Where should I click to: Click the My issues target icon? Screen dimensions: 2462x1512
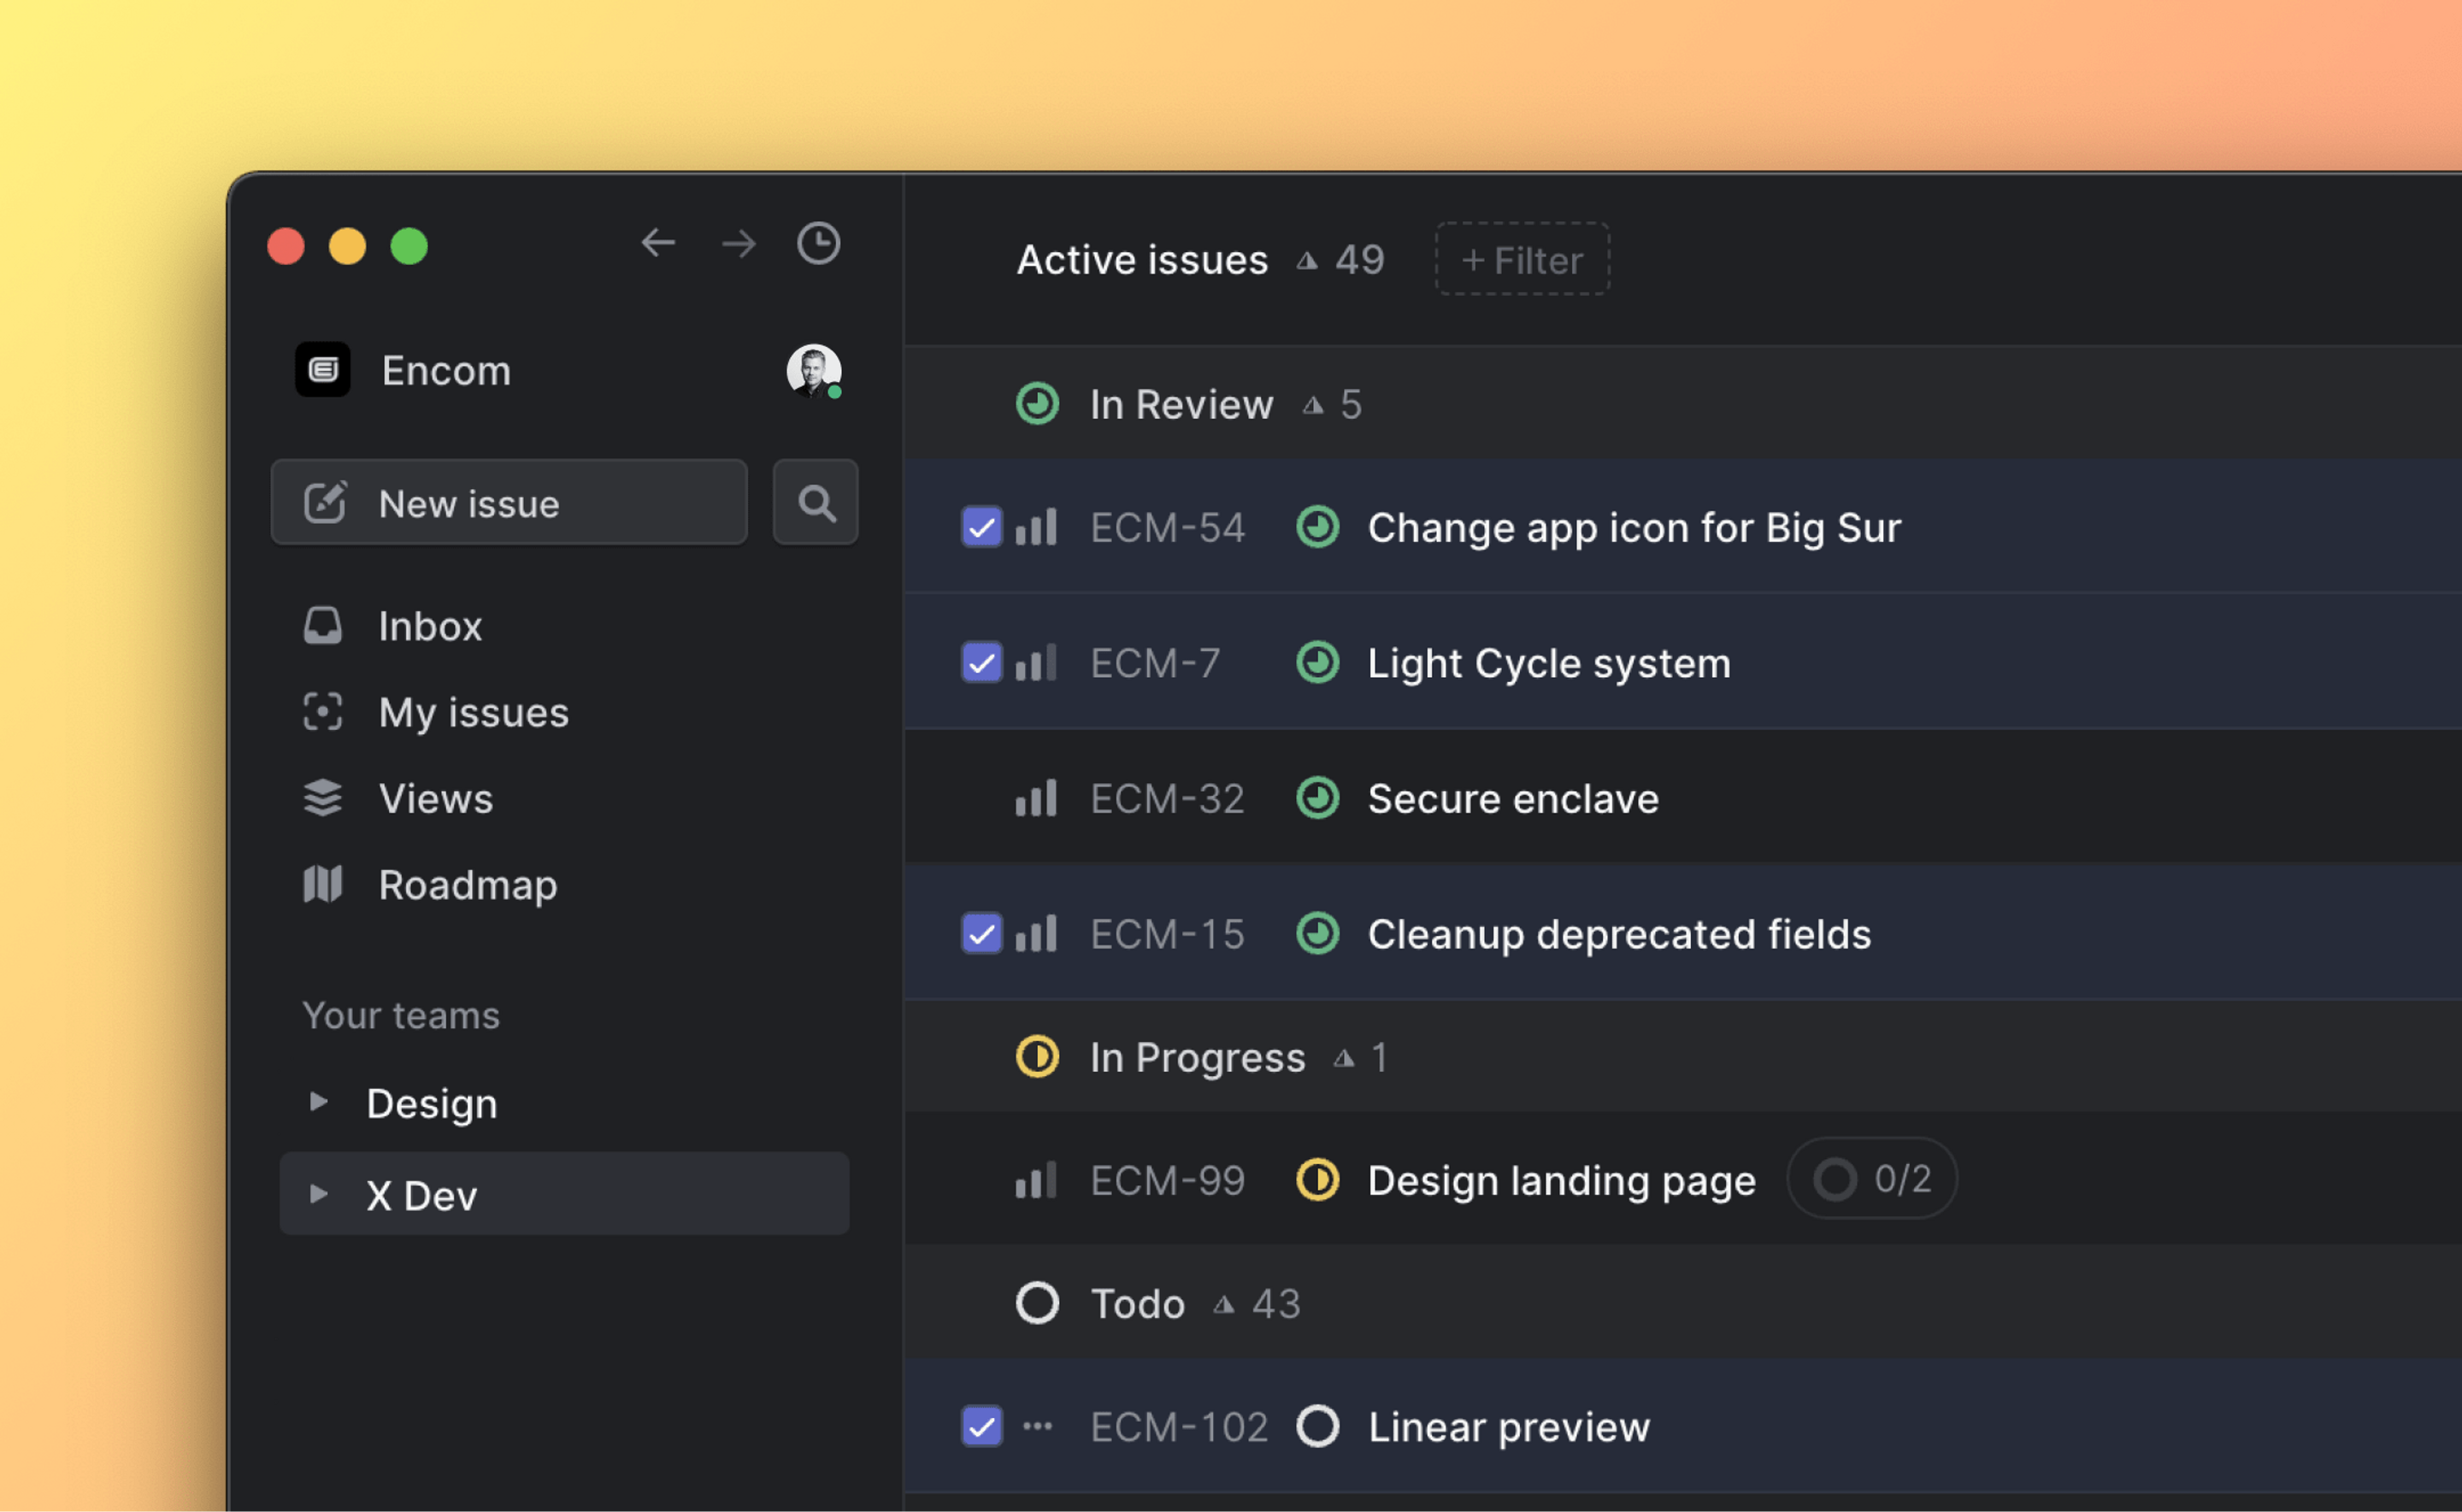pos(322,712)
